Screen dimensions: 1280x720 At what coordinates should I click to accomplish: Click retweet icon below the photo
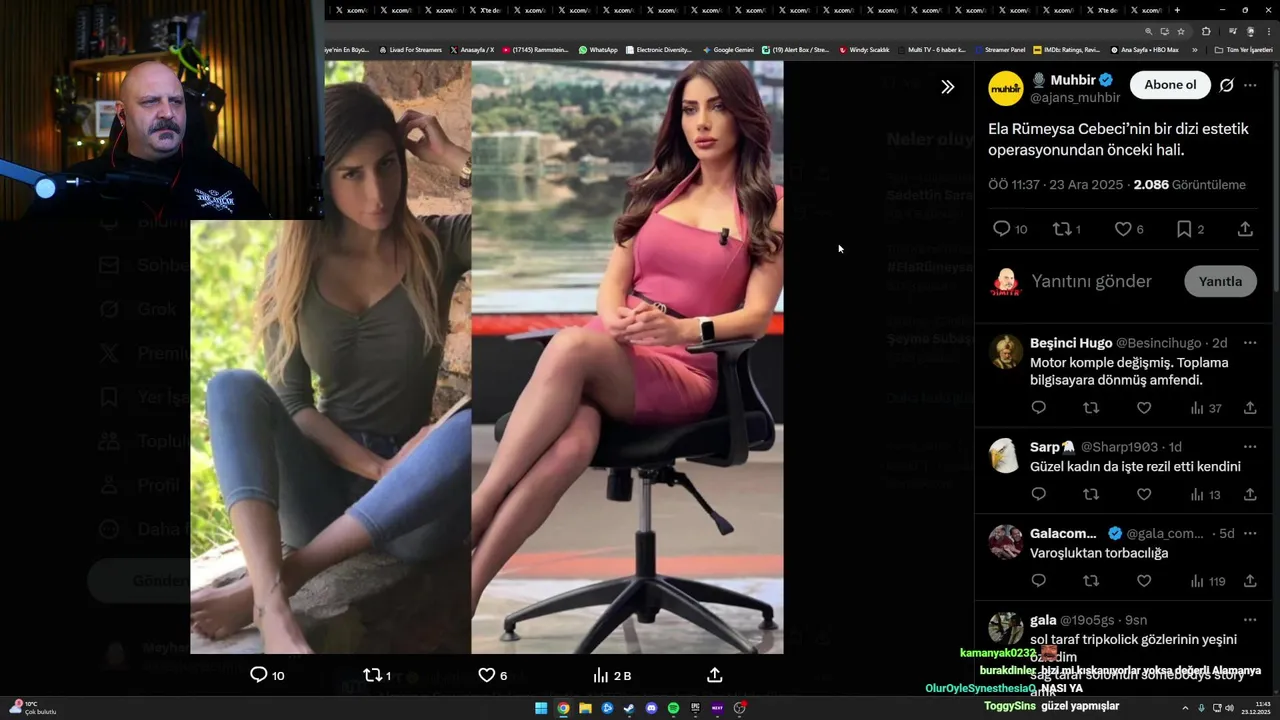pyautogui.click(x=373, y=675)
